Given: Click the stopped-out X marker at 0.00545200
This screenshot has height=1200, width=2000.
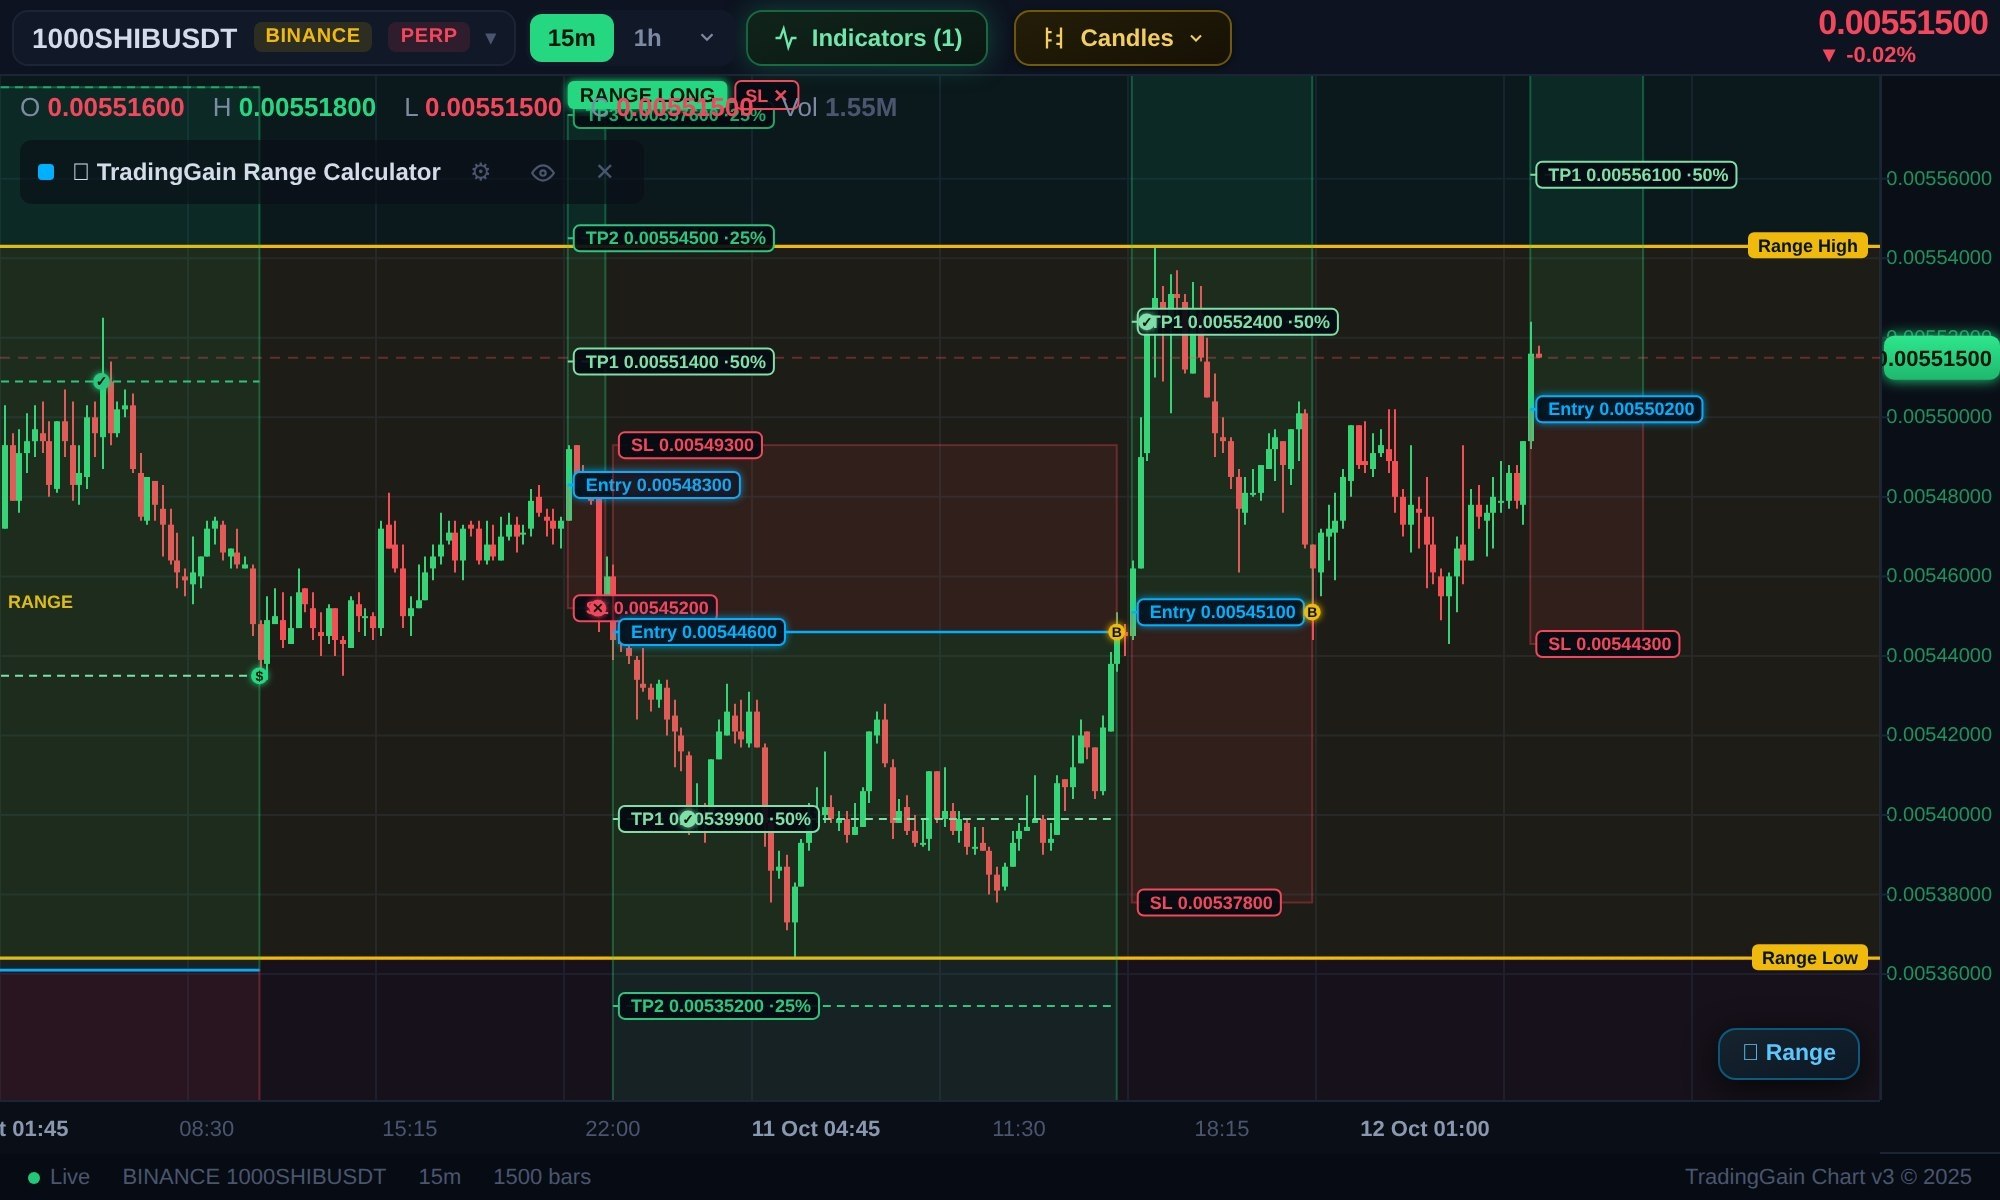Looking at the screenshot, I should tap(597, 608).
